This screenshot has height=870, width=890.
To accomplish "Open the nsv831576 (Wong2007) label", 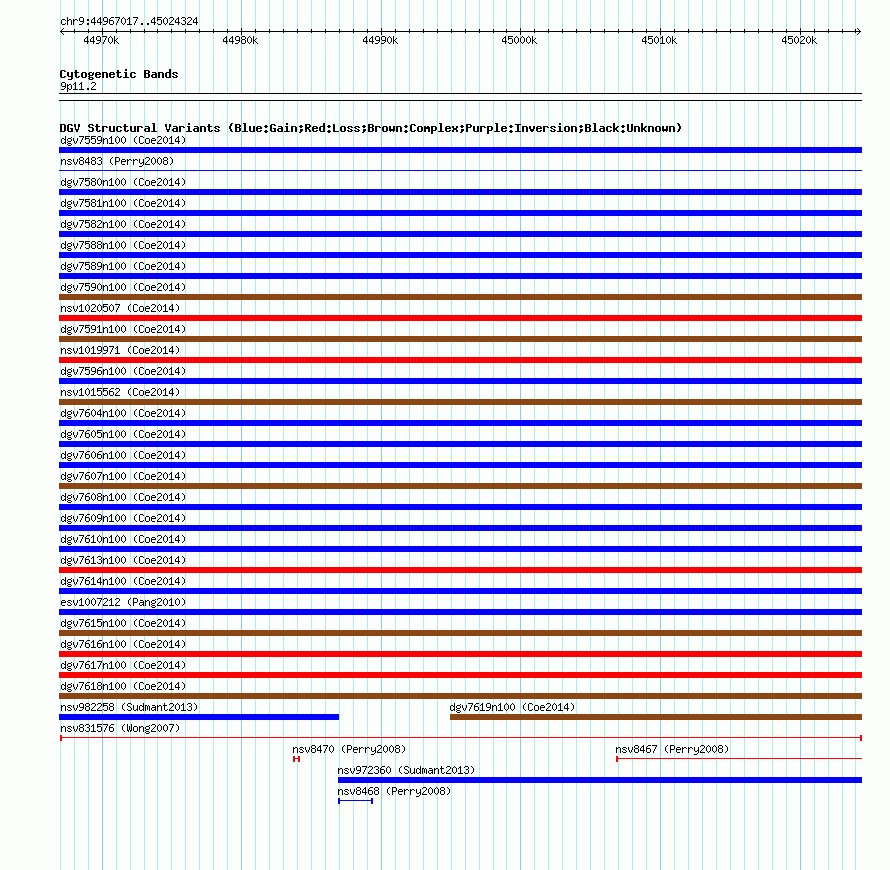I will click(120, 728).
